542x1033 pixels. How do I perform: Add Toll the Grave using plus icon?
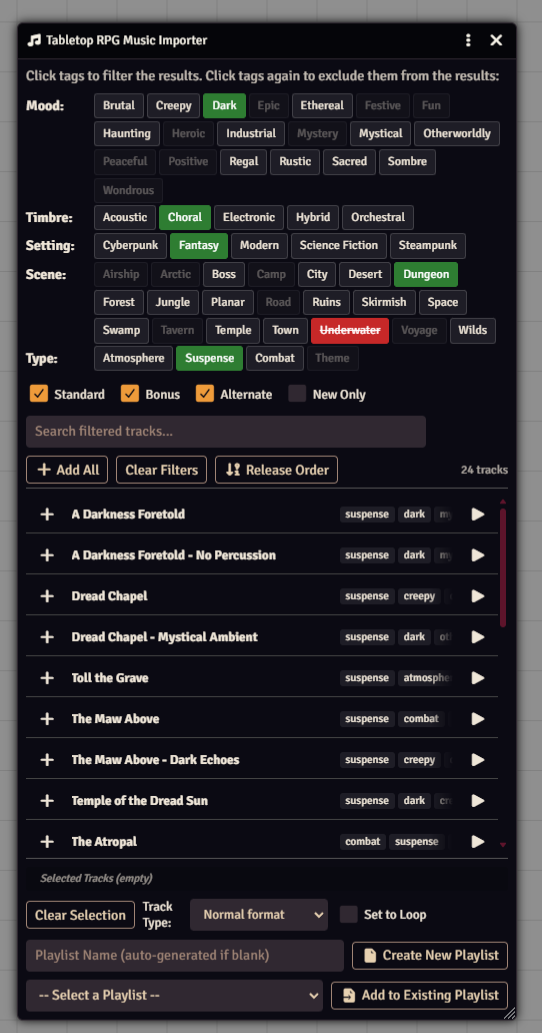click(47, 677)
